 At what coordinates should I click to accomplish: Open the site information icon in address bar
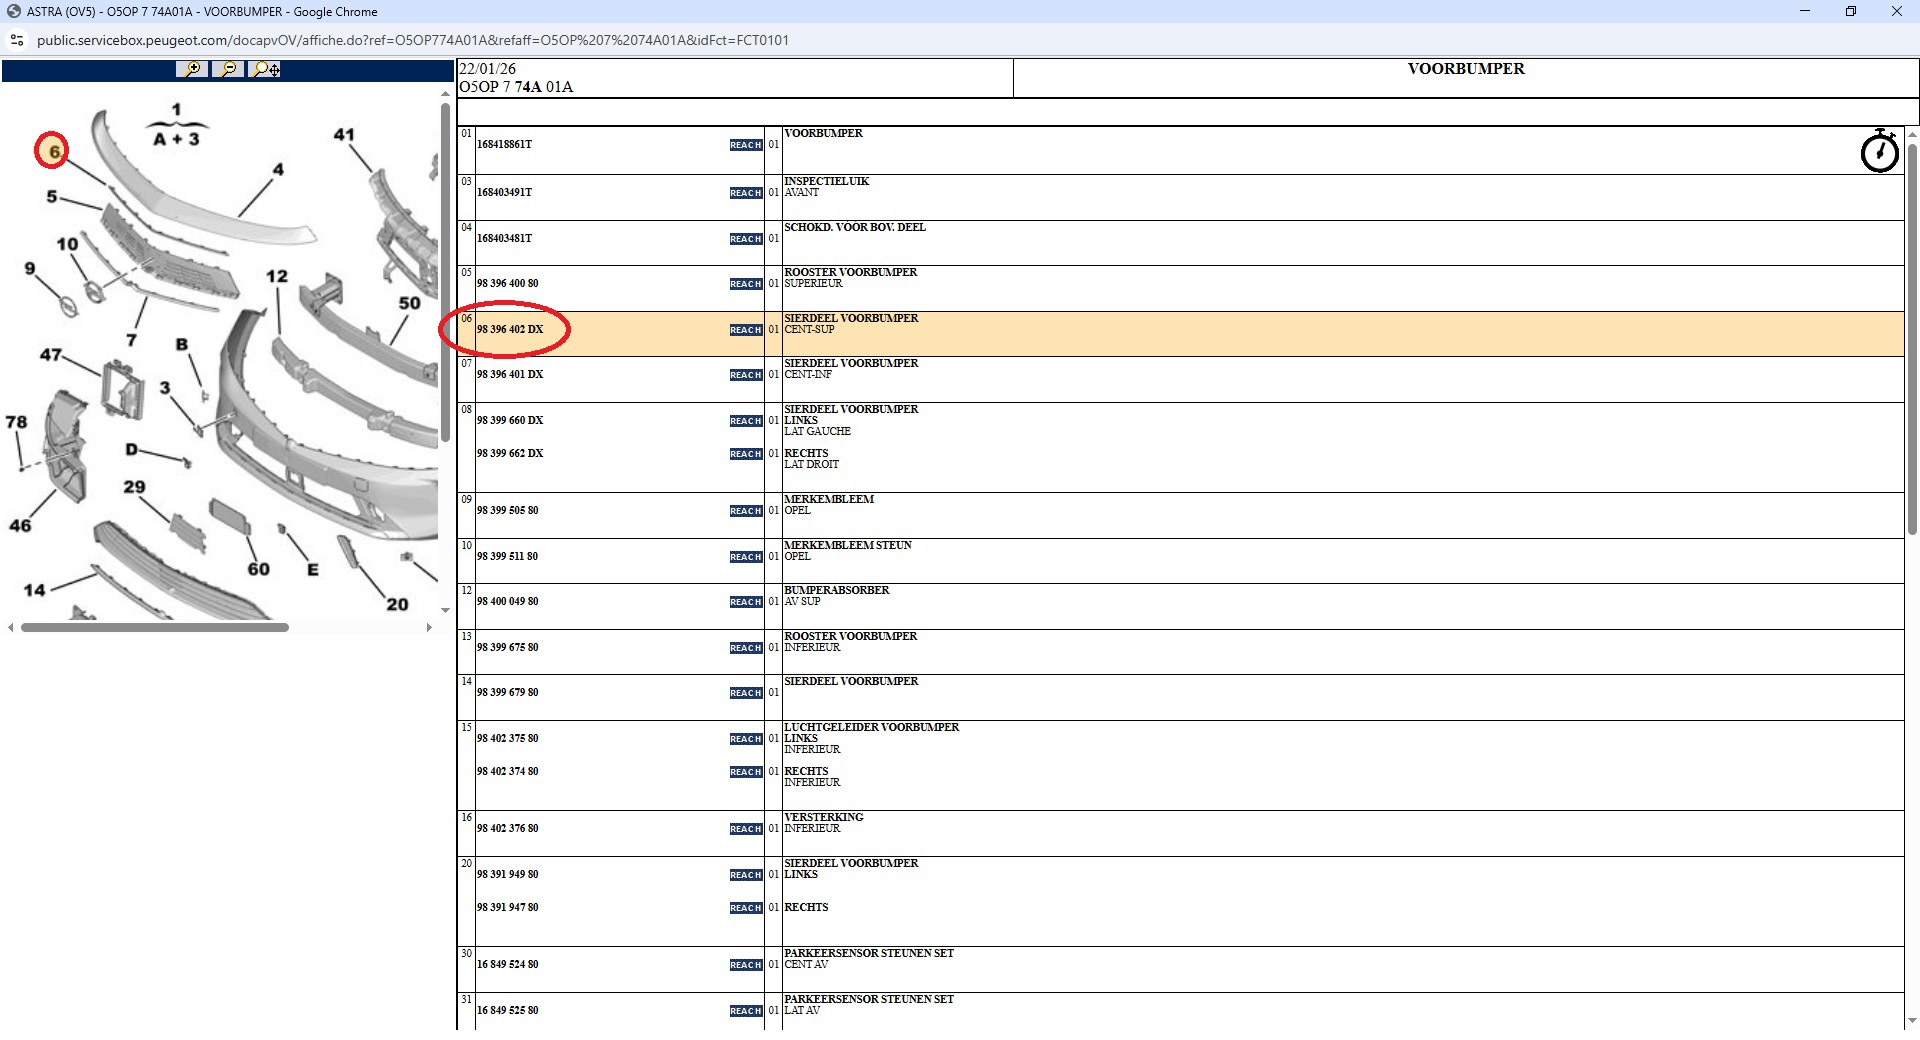coord(16,40)
